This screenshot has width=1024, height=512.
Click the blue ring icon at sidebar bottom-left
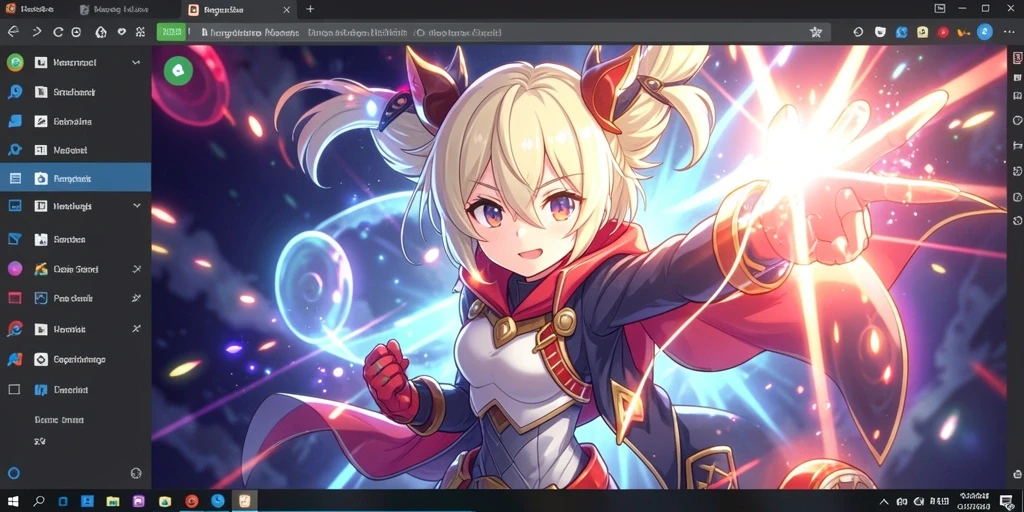point(14,473)
